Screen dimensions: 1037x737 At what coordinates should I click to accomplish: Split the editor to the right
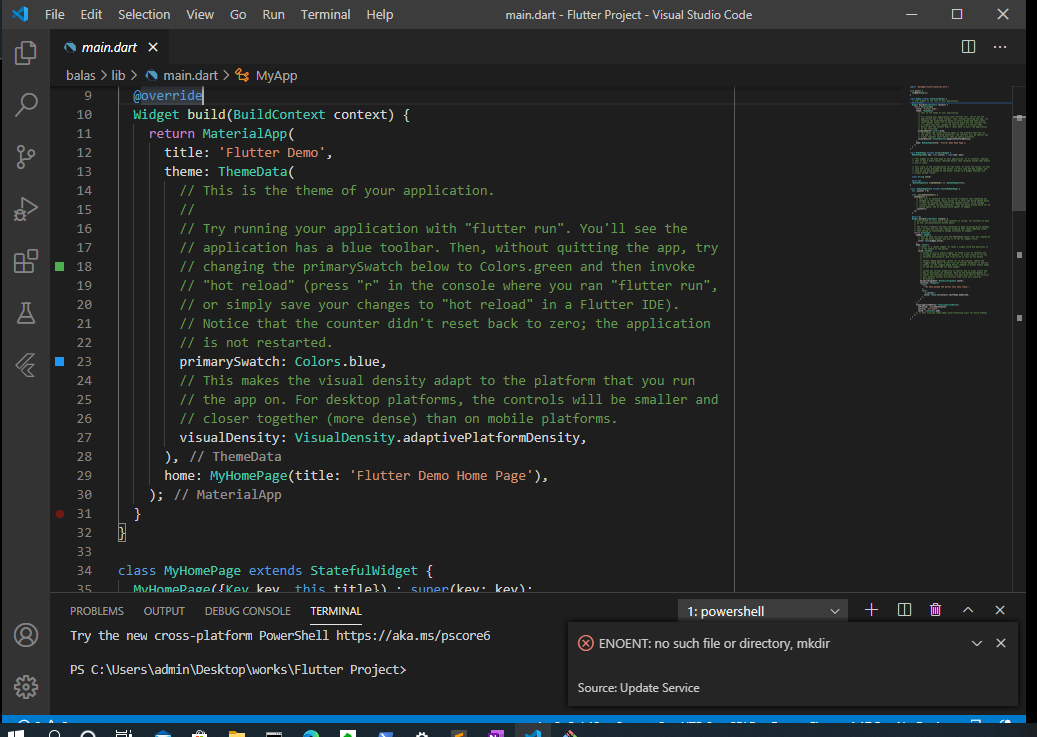pyautogui.click(x=968, y=47)
